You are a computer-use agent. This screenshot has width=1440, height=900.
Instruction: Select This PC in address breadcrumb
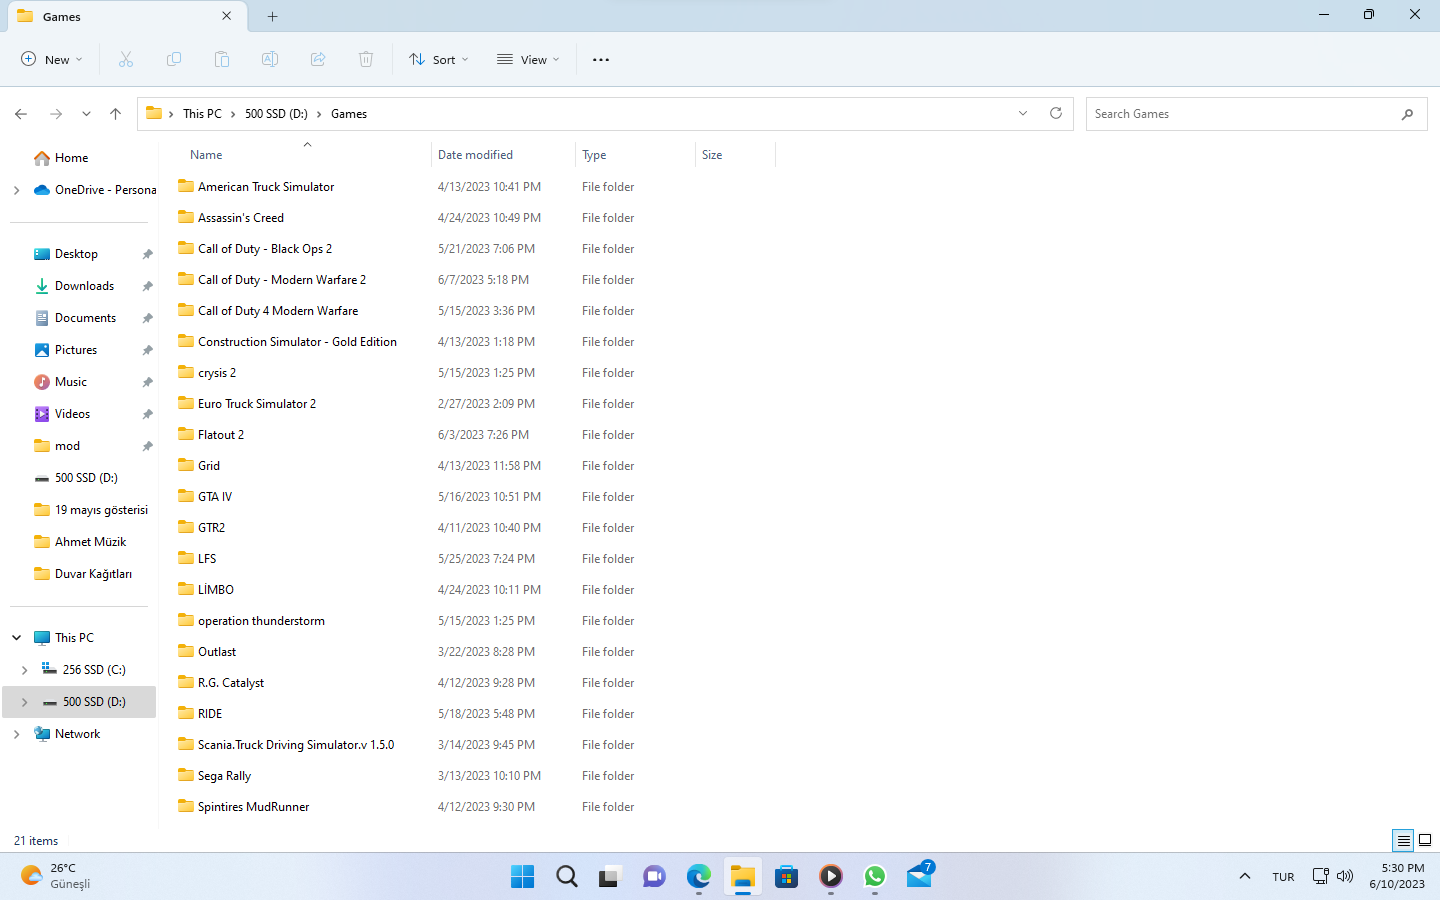202,114
